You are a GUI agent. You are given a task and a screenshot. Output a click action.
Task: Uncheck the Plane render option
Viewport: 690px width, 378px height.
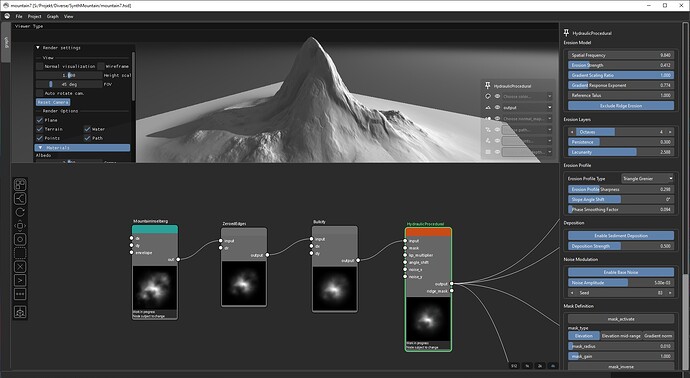click(x=40, y=120)
